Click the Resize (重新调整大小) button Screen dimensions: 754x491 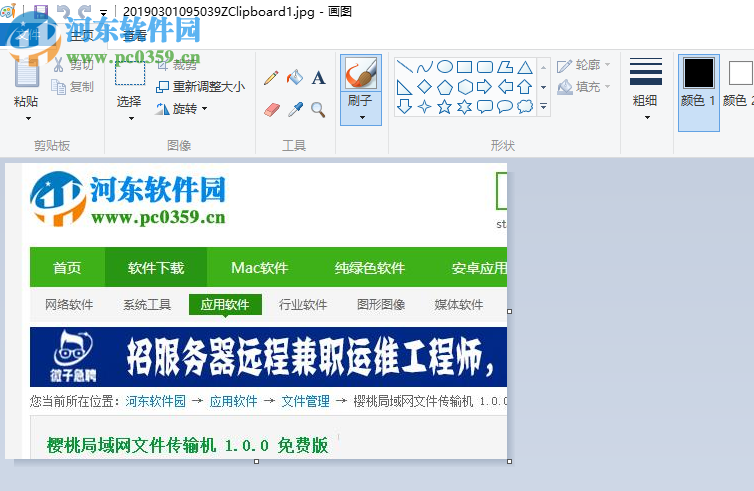[201, 87]
